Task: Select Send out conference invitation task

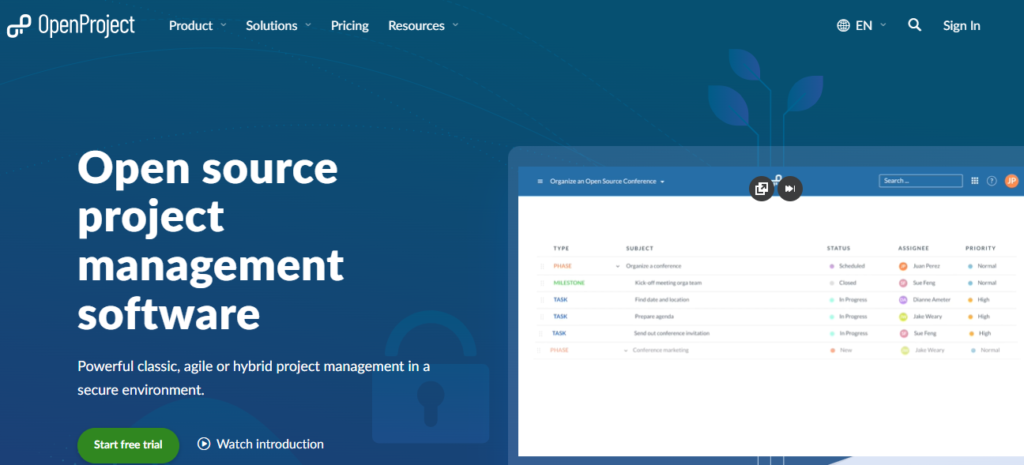Action: tap(672, 333)
